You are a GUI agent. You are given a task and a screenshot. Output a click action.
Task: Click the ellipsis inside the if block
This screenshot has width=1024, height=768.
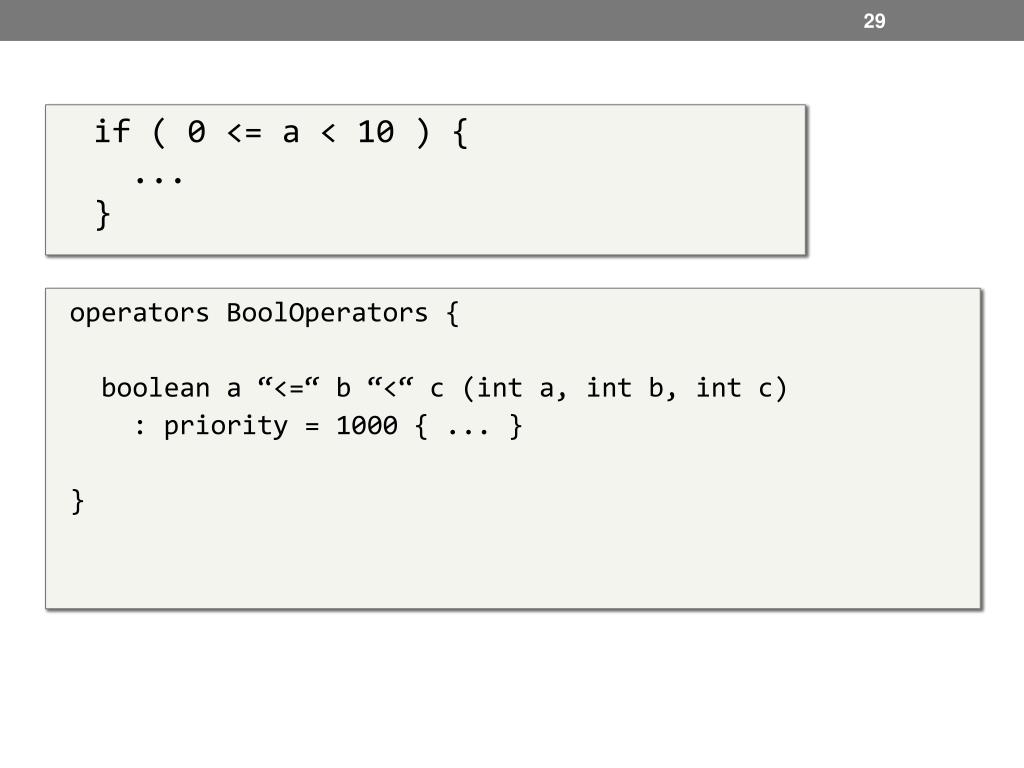tap(159, 178)
